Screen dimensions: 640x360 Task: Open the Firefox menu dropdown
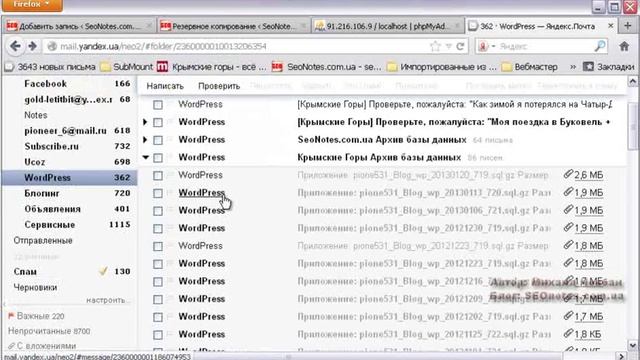pos(32,5)
